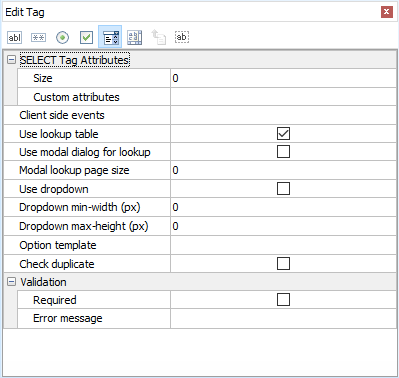Collapse the Validation section
This screenshot has width=399, height=378.
click(11, 282)
